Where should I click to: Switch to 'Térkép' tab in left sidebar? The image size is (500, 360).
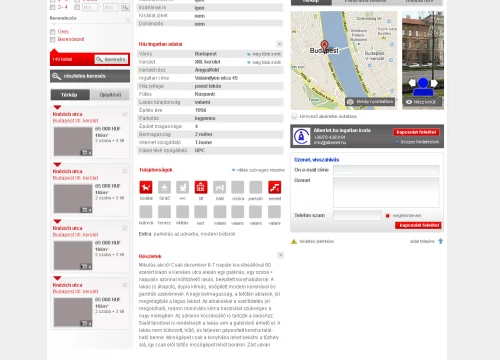(70, 95)
